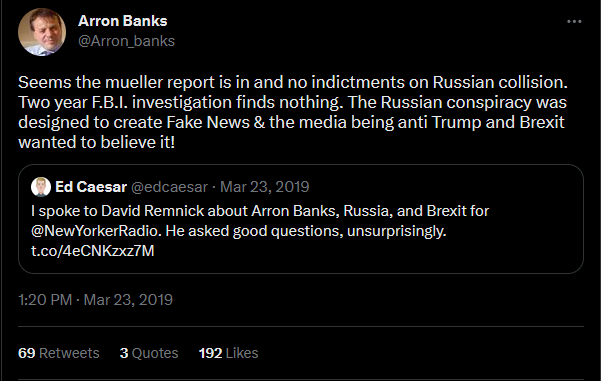Open the @edcaesar handle
The width and height of the screenshot is (601, 381).
[x=169, y=187]
